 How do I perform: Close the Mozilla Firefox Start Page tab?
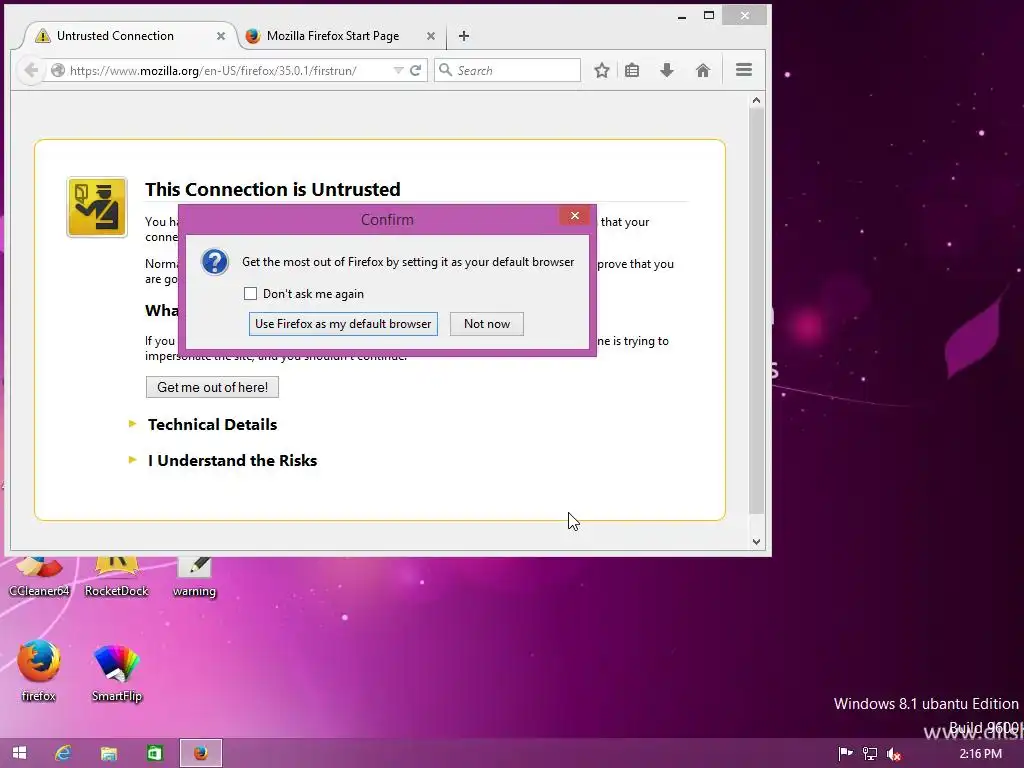click(431, 36)
